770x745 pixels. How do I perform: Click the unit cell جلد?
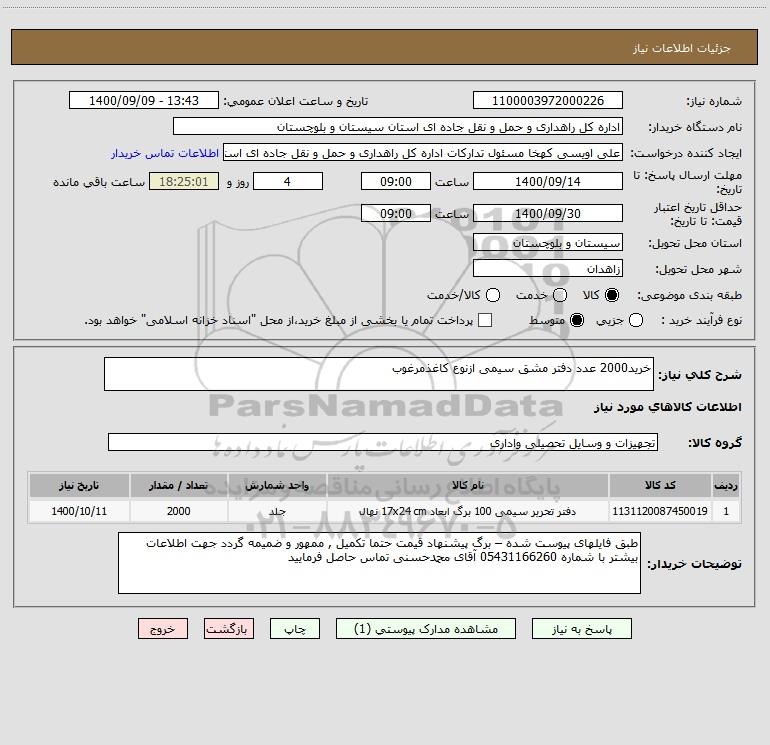click(x=277, y=511)
